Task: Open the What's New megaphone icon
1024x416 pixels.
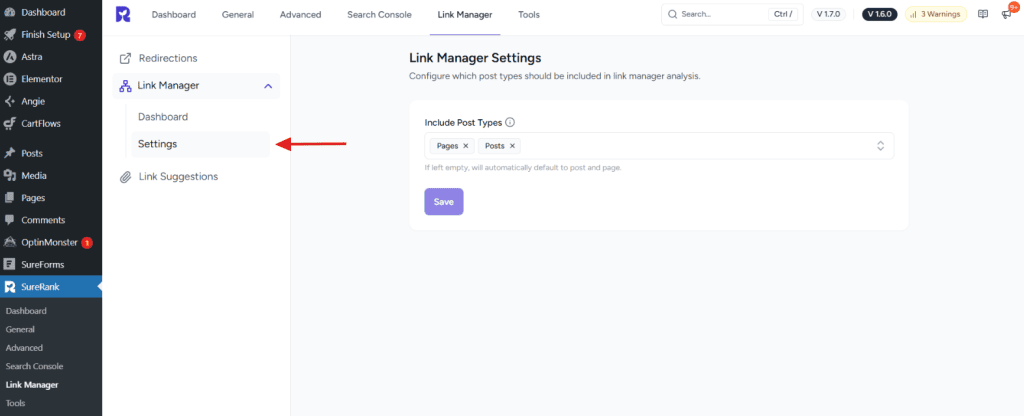Action: (1006, 14)
